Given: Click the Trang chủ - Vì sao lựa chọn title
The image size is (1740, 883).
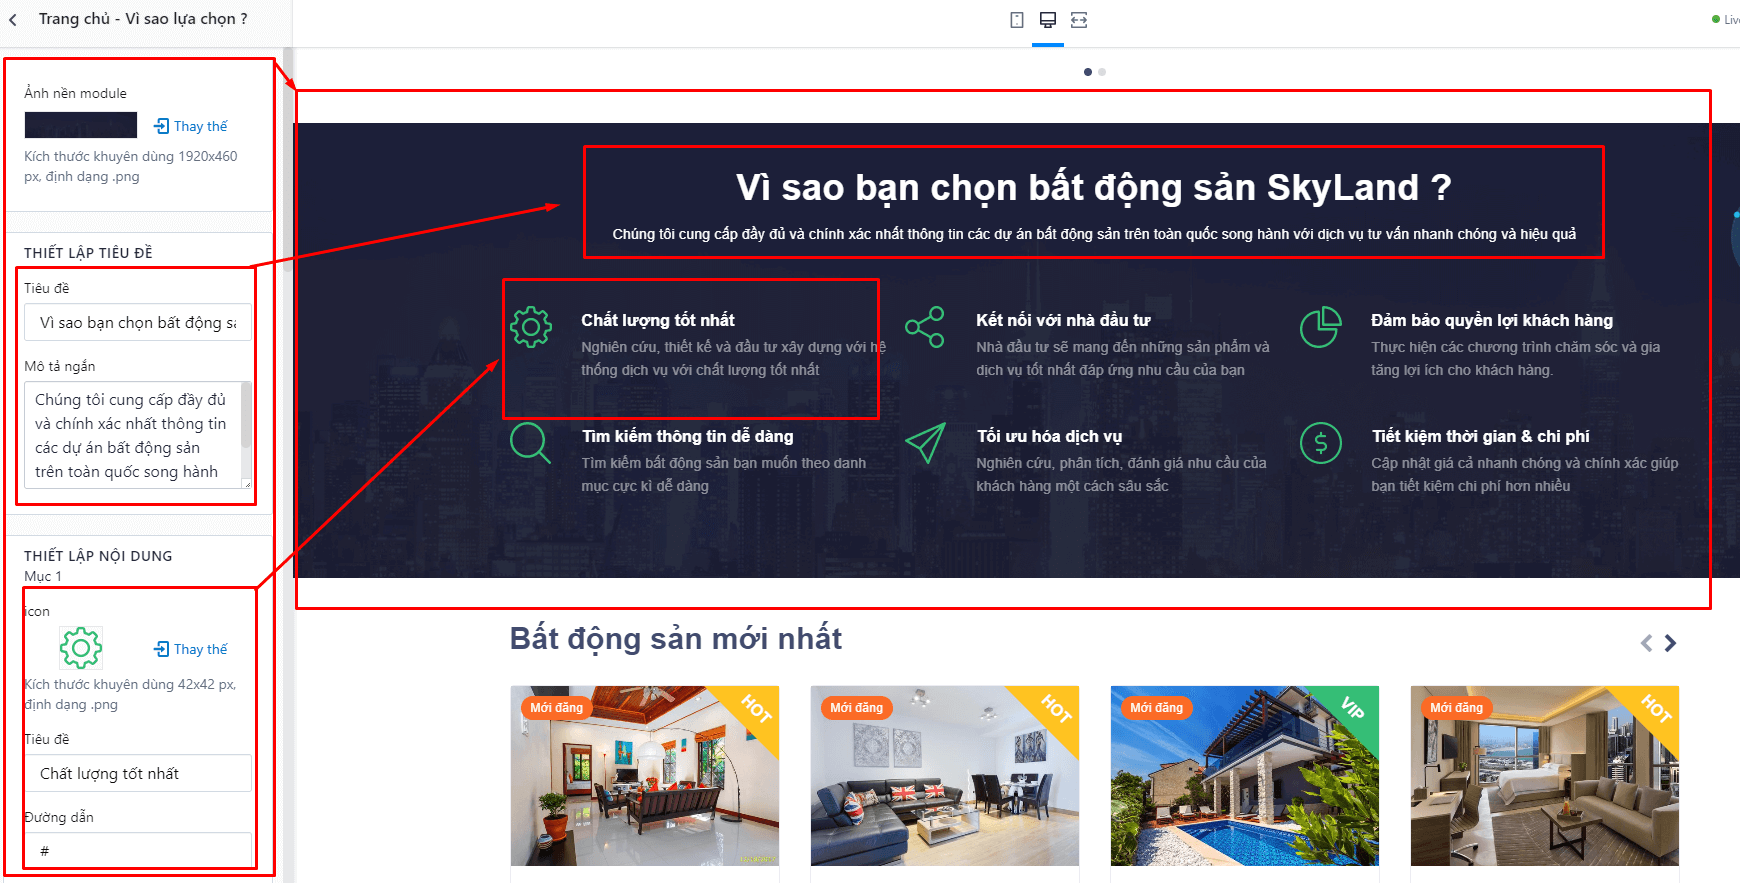Looking at the screenshot, I should click(x=143, y=19).
